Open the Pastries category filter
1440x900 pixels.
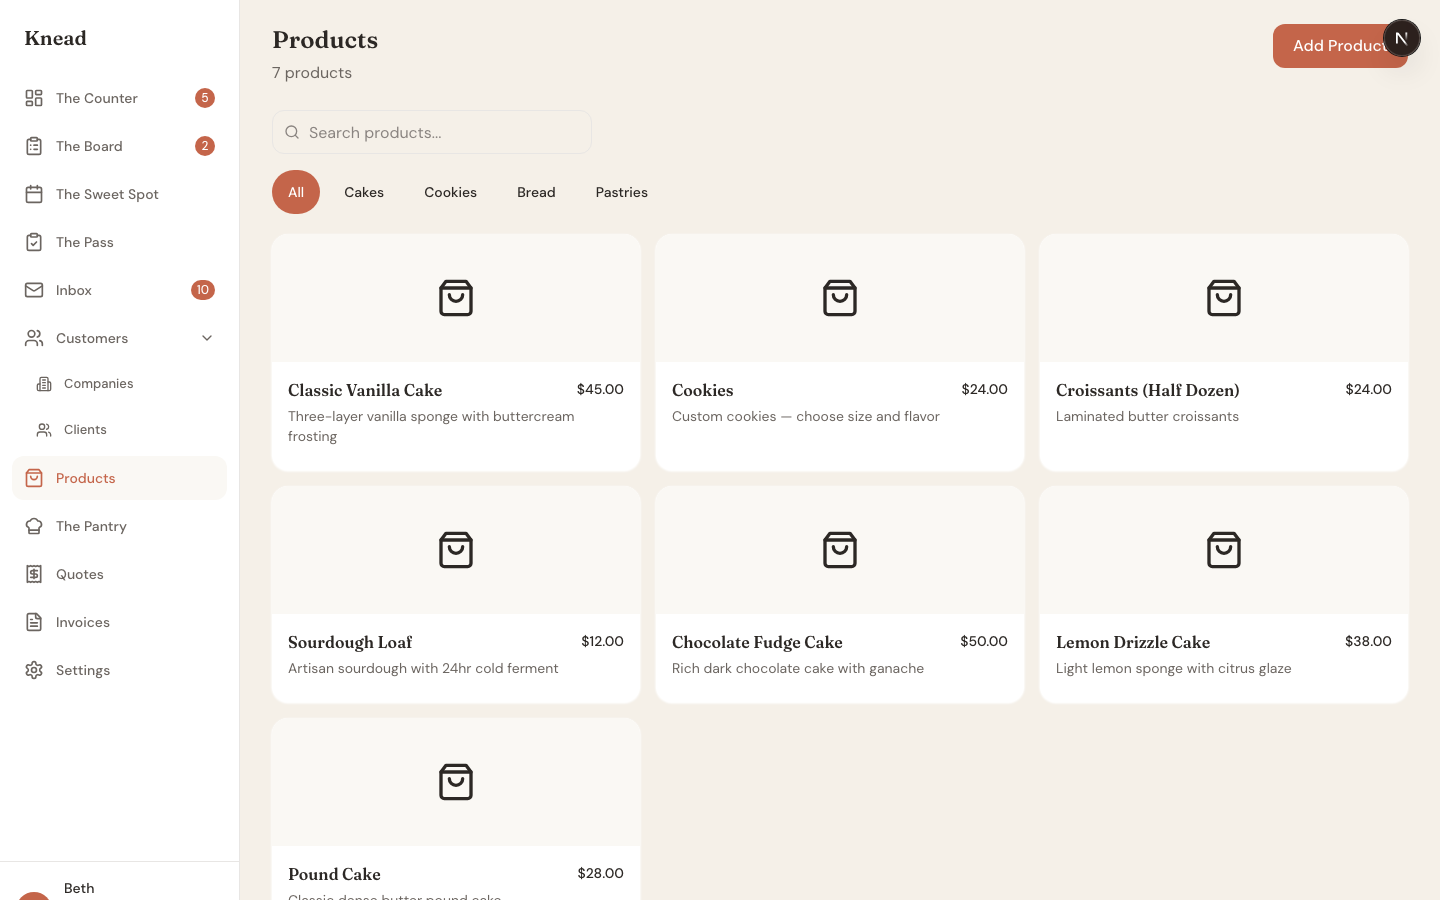(x=621, y=192)
